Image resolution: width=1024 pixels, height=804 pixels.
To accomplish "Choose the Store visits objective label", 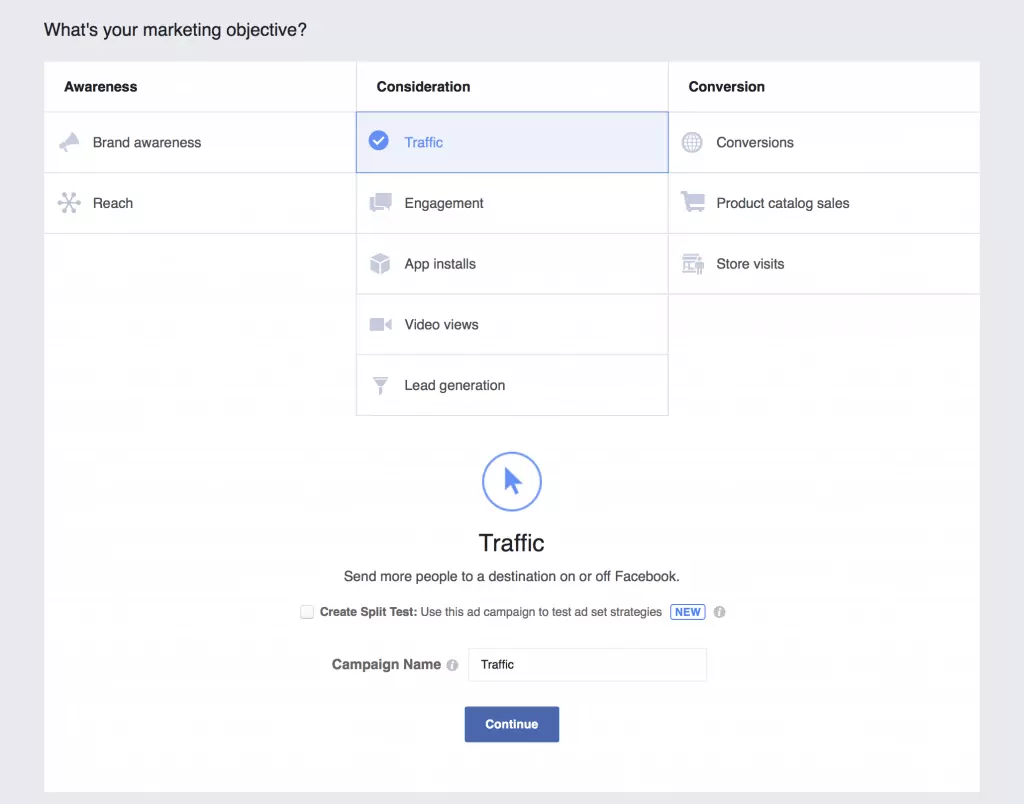I will coord(750,264).
